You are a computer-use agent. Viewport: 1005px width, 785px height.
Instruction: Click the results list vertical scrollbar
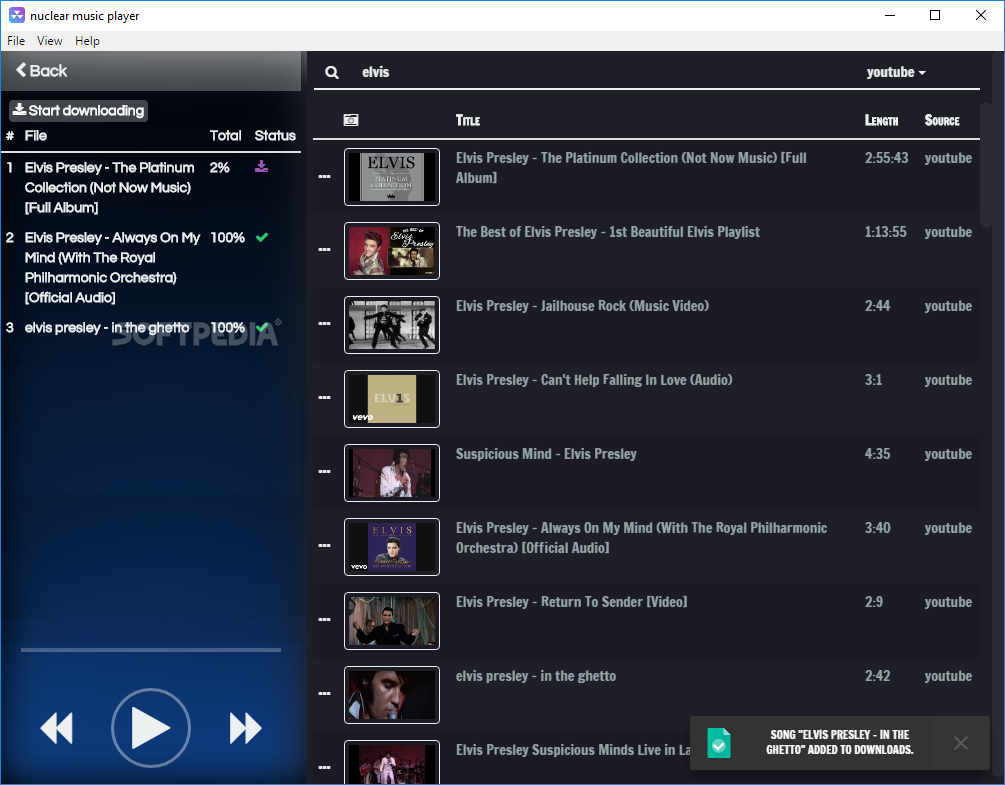(986, 163)
